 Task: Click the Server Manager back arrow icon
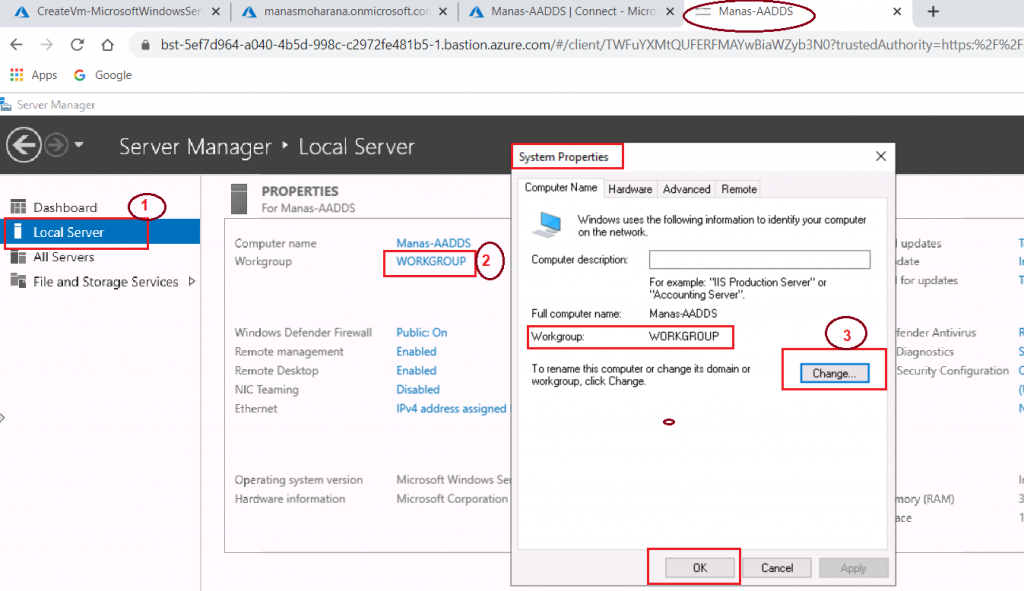tap(23, 146)
